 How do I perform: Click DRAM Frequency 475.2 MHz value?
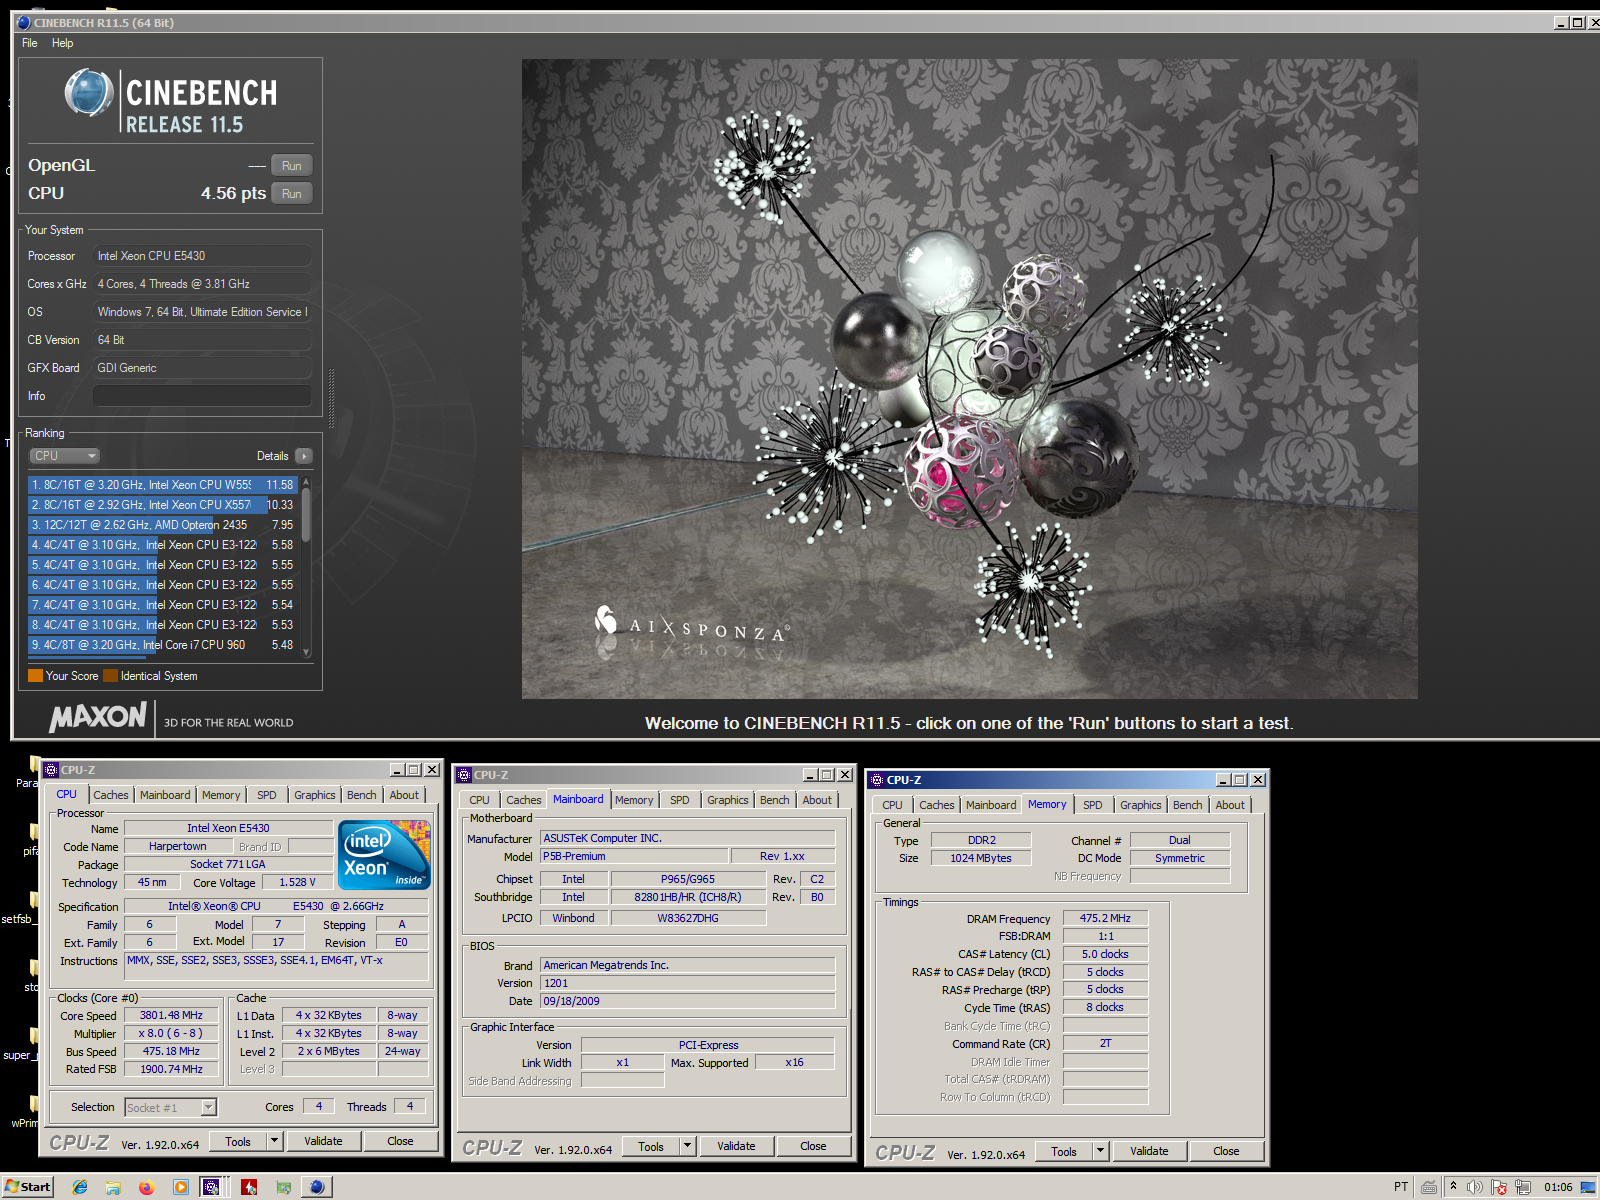1105,918
